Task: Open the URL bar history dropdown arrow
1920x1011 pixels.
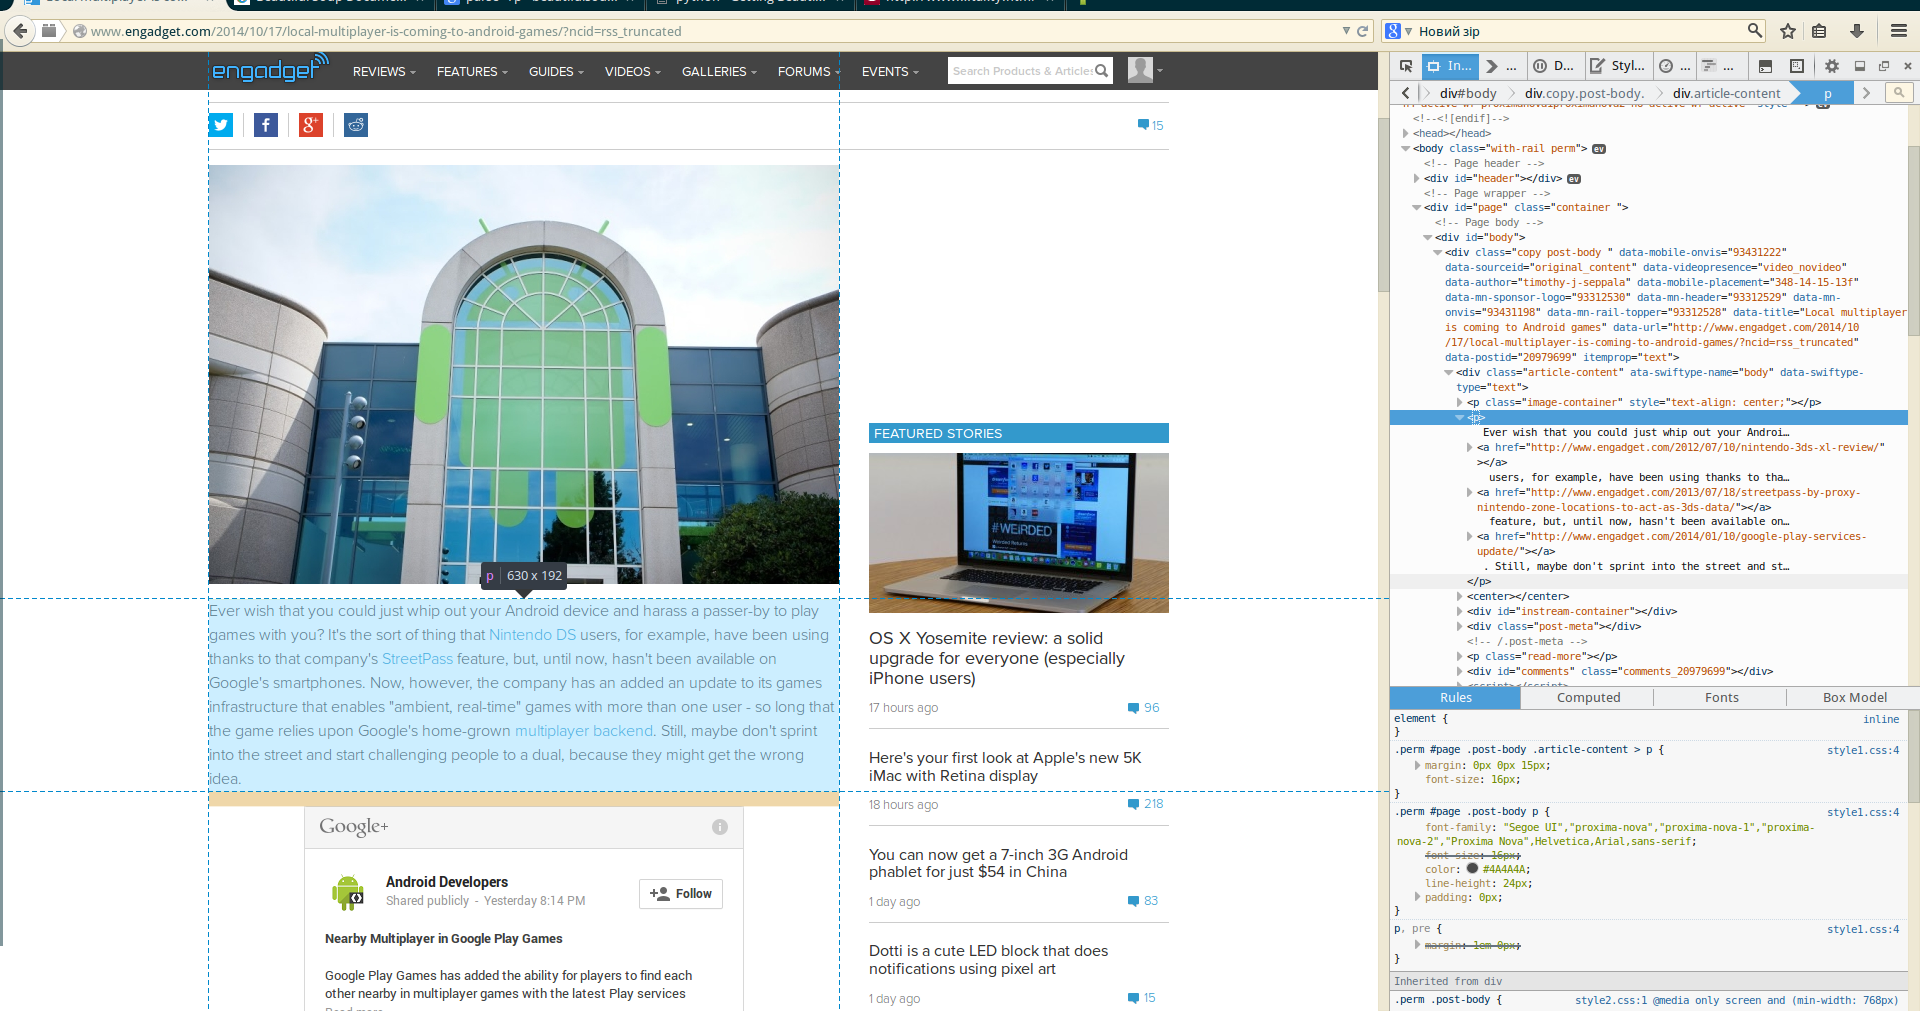Action: (1346, 31)
